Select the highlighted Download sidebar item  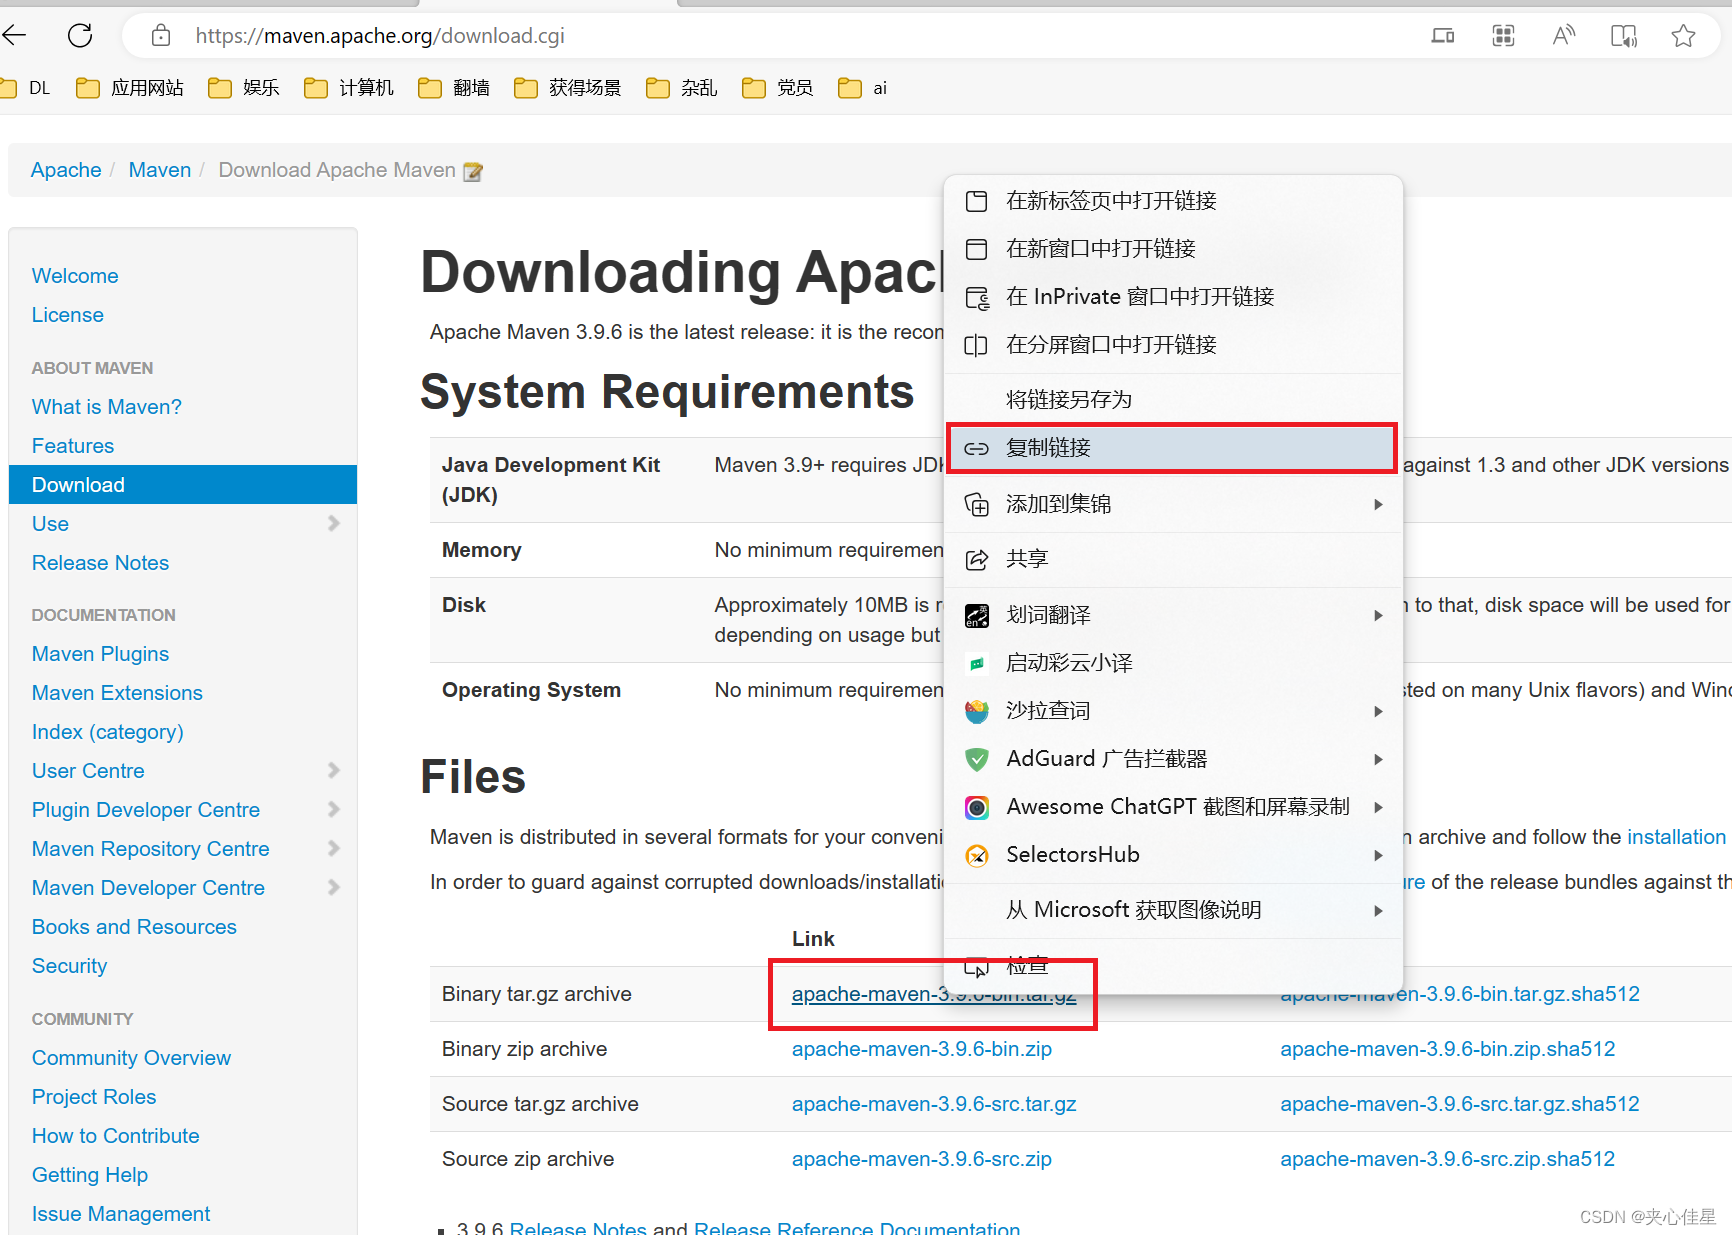(x=183, y=485)
